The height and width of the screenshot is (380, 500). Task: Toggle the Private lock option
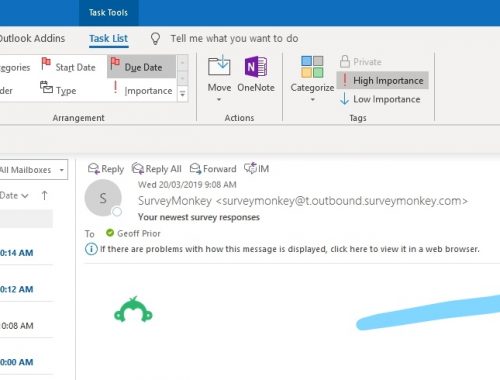tap(361, 62)
